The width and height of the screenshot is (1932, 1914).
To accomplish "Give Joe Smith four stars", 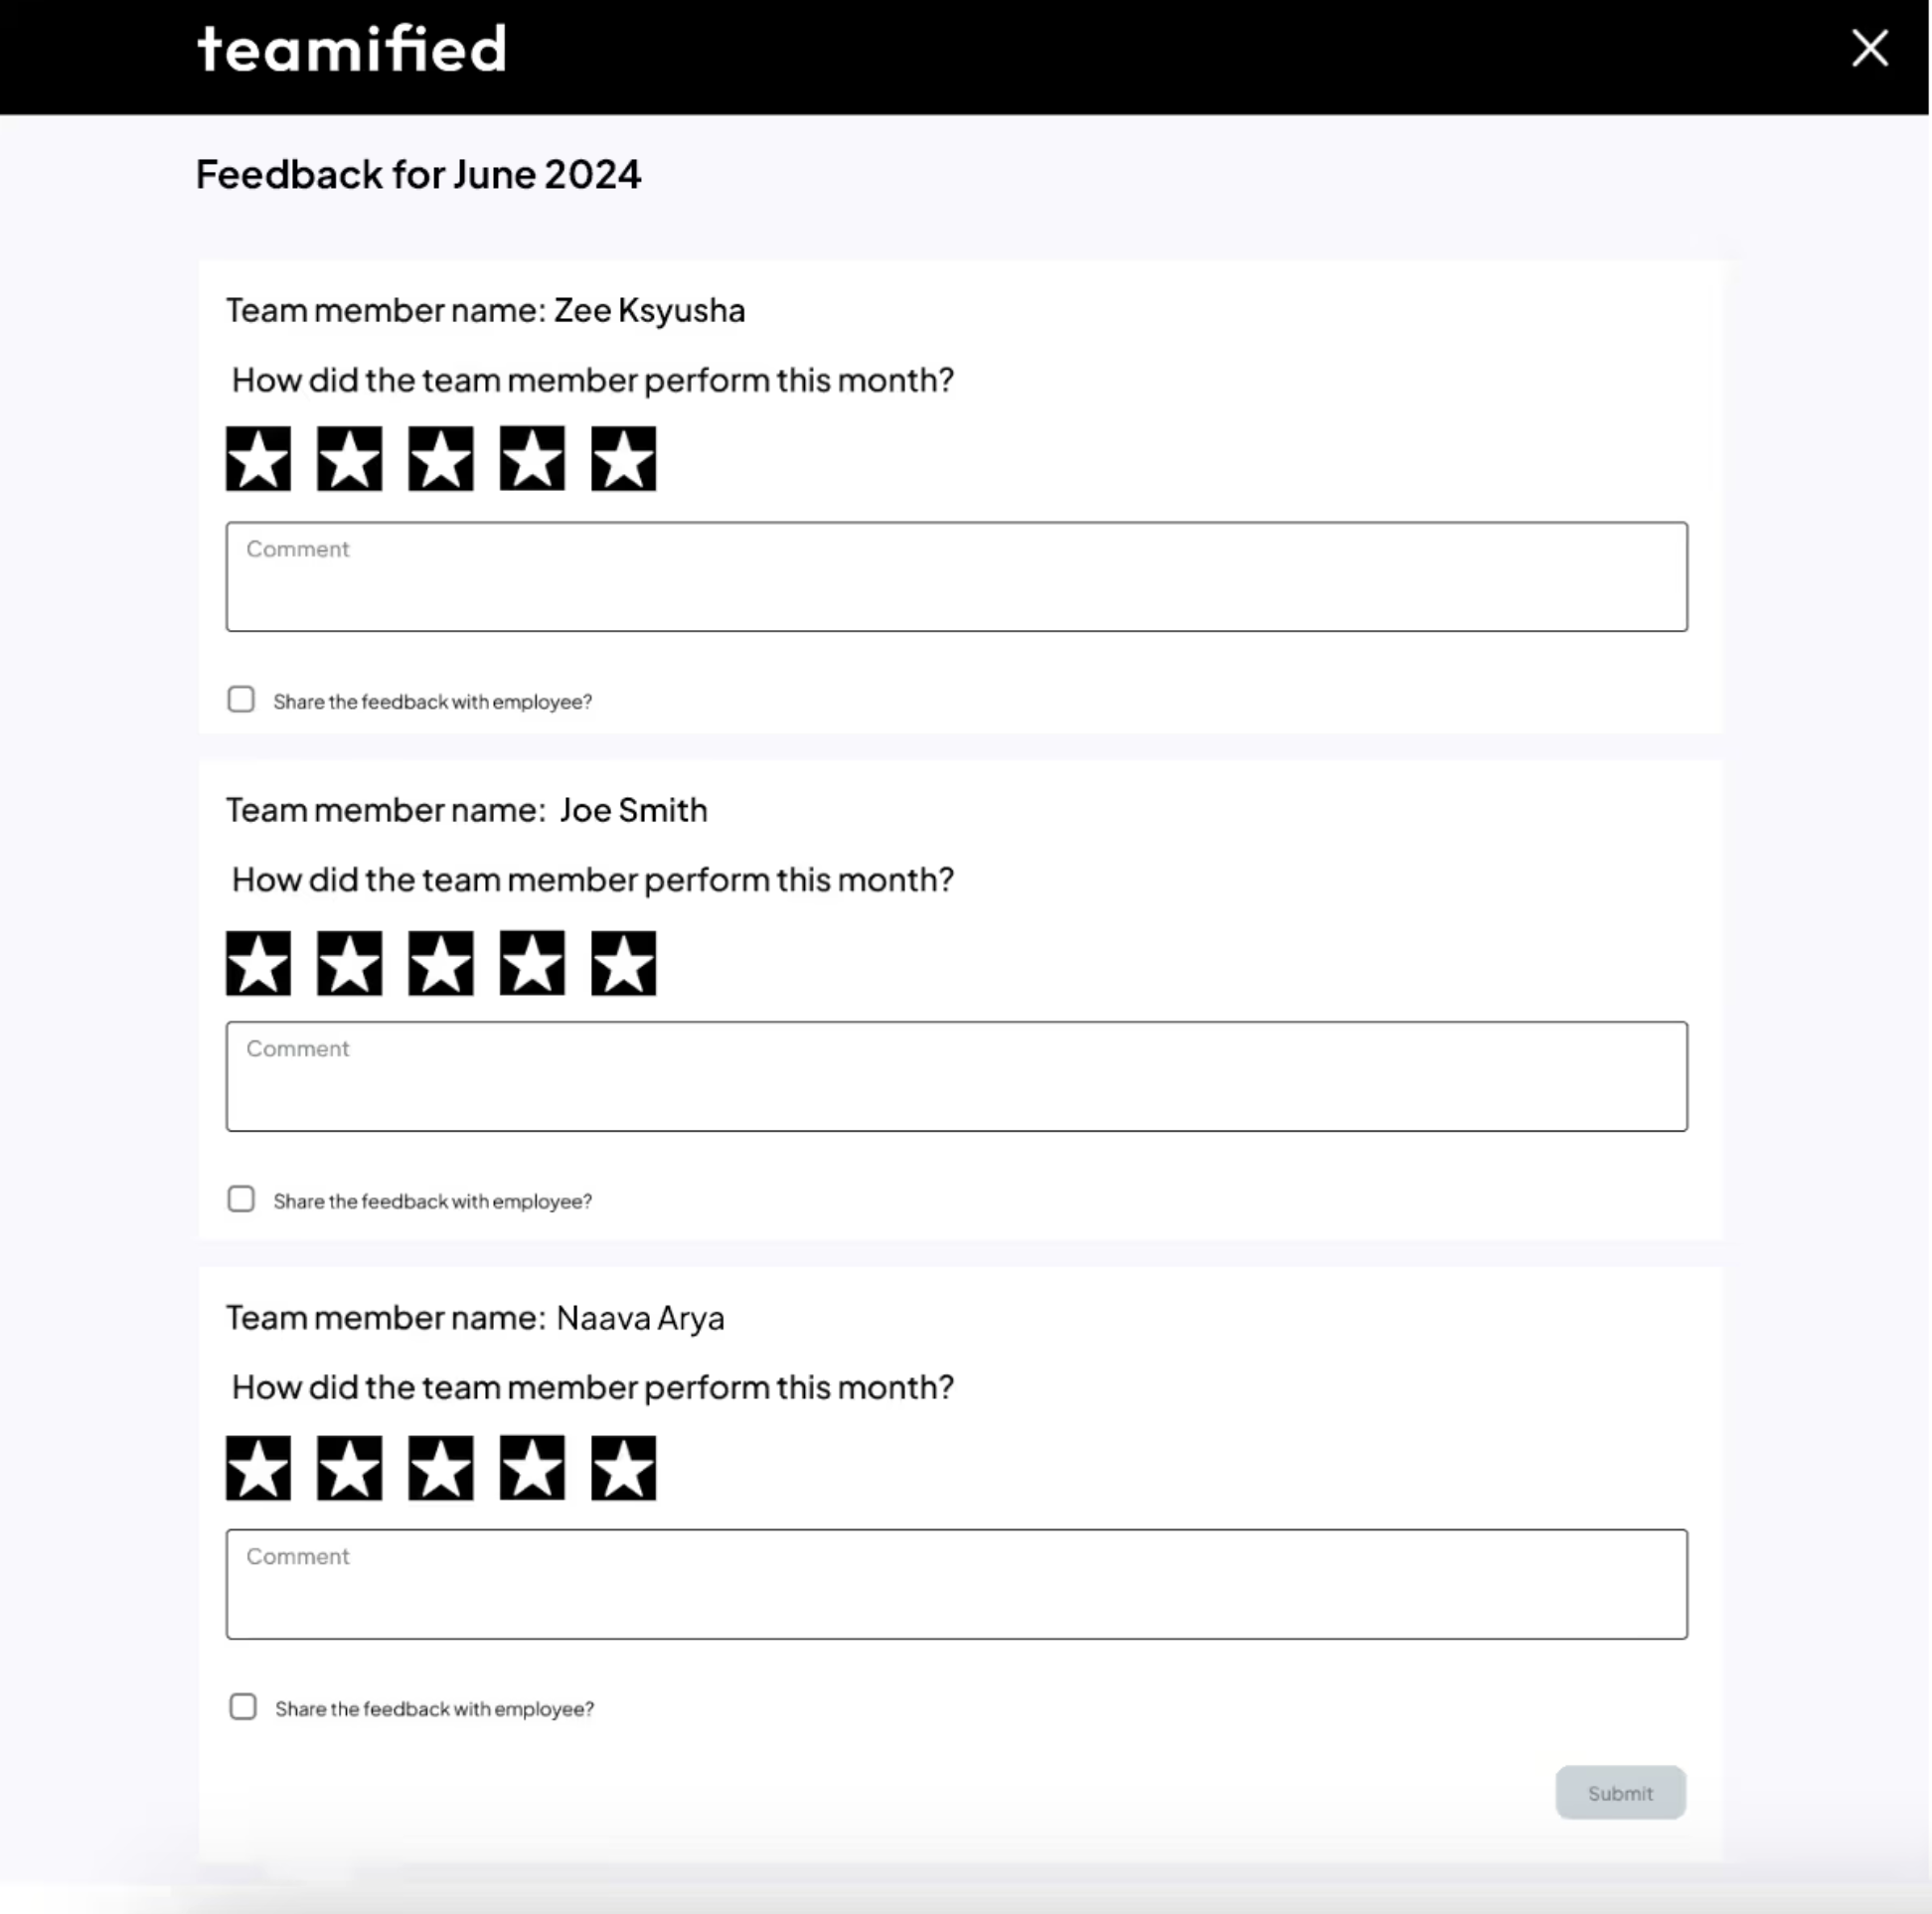I will (532, 963).
